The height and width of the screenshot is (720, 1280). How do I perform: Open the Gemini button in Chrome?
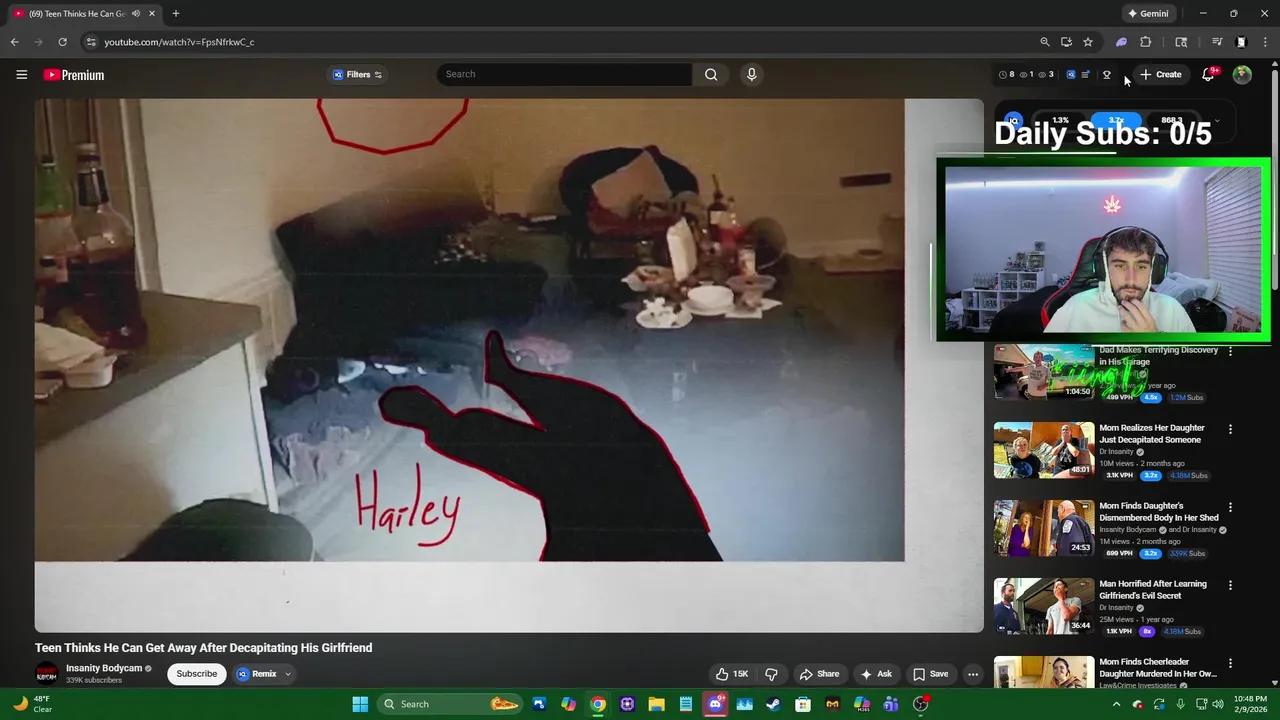(1148, 14)
